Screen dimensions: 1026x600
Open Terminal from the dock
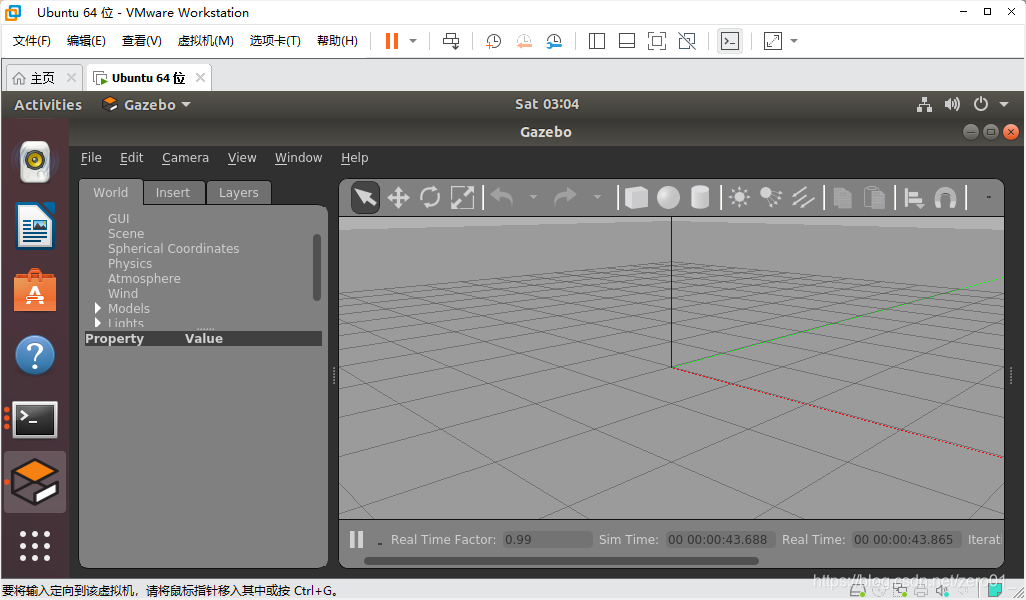(35, 419)
